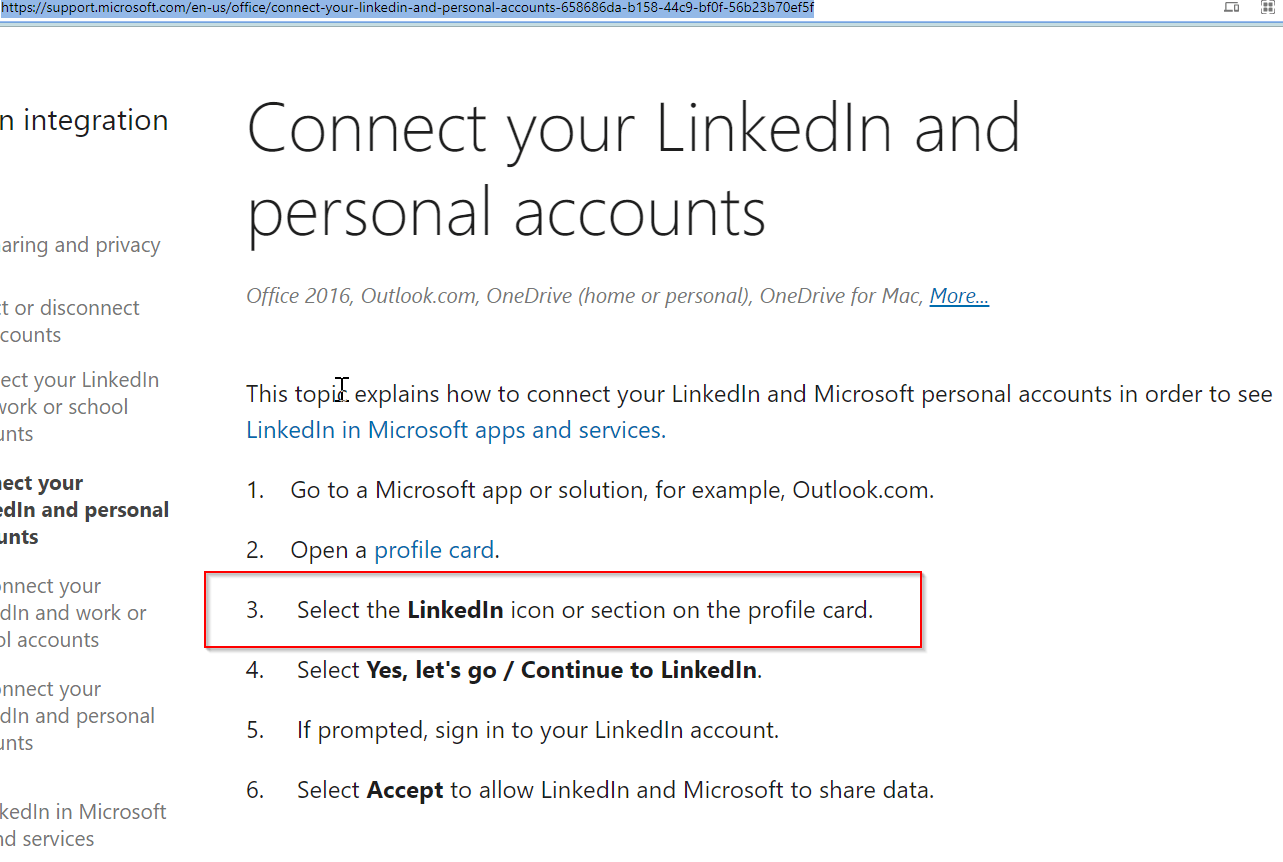Select the page URL in the address bar
Image resolution: width=1283 pixels, height=862 pixels.
407,8
